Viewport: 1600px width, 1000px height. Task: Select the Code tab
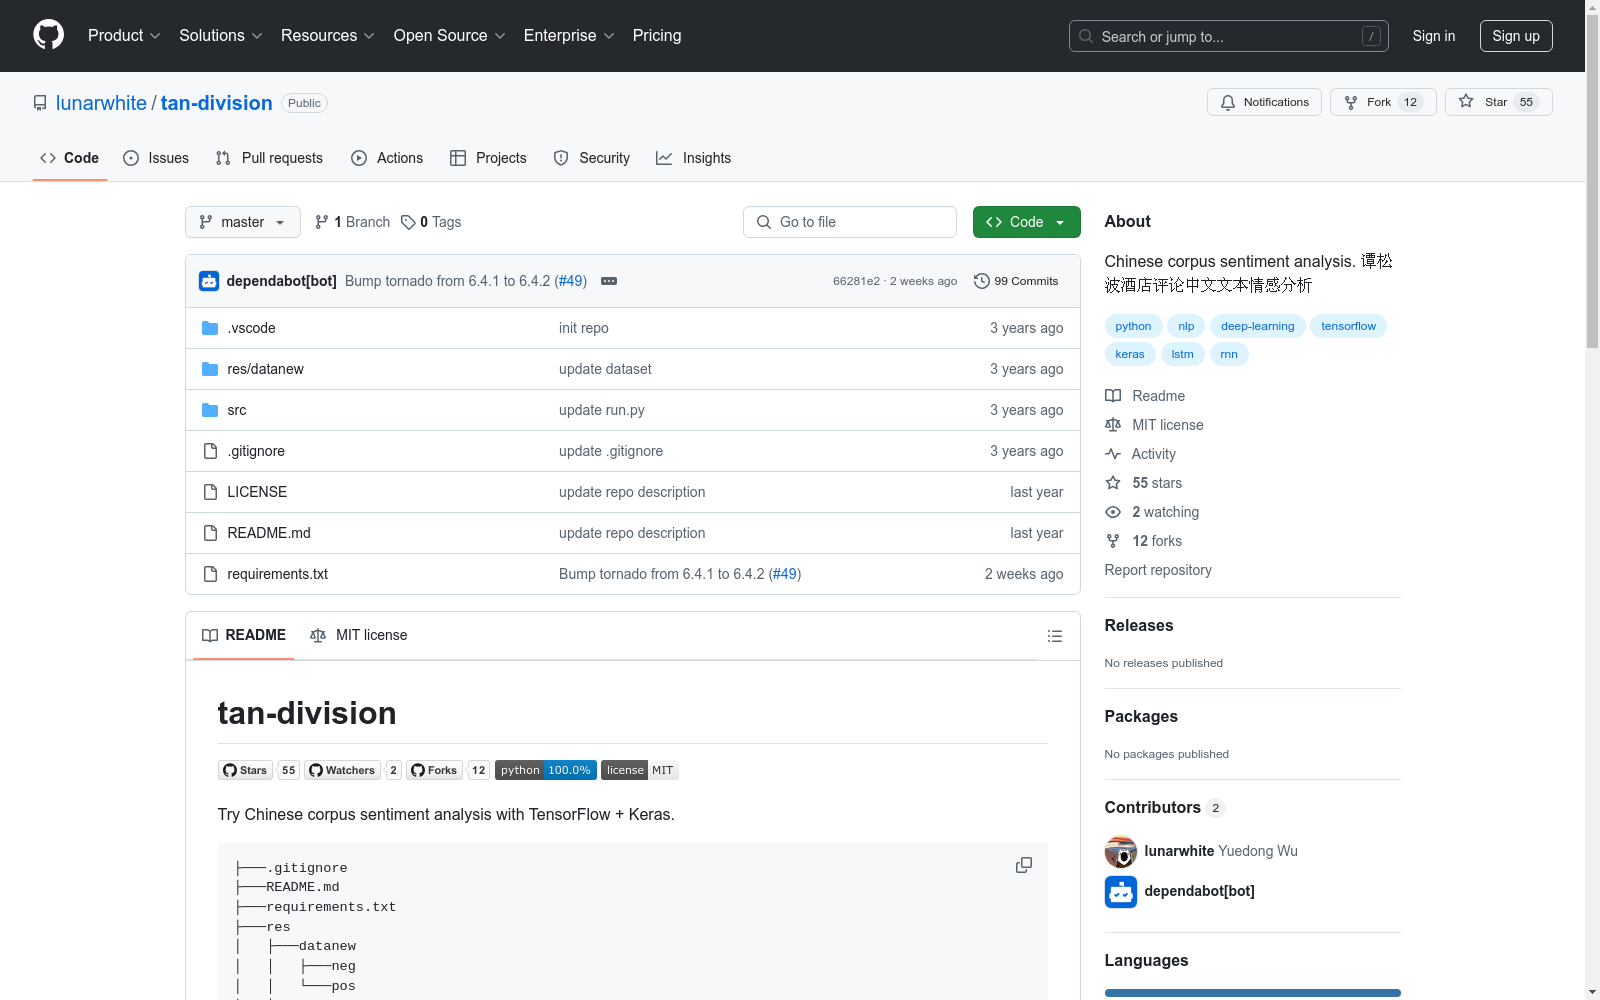click(69, 158)
